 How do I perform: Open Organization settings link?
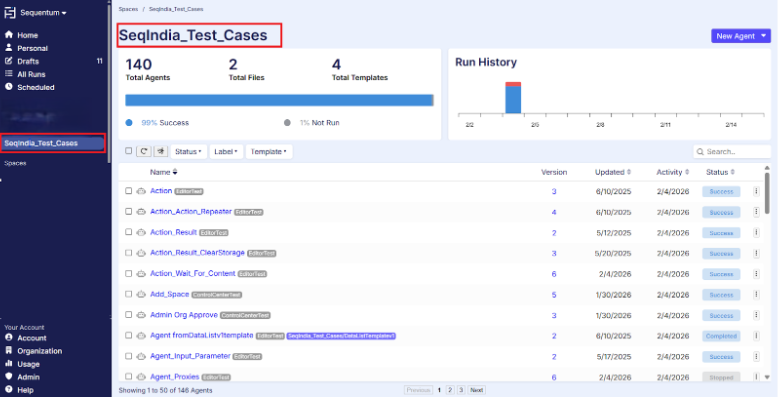tap(40, 351)
